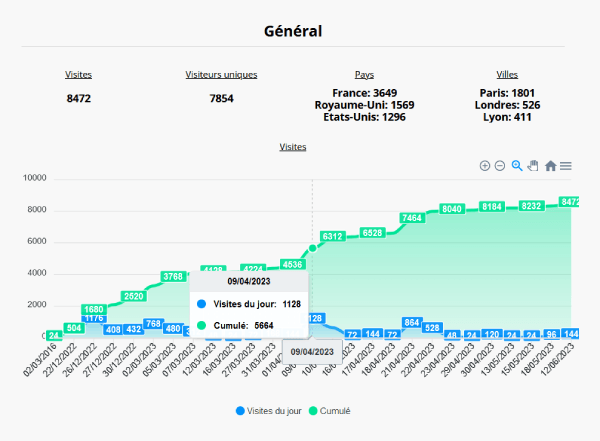Click the highlighted green point on 09/04/2023
This screenshot has width=600, height=441.
pyautogui.click(x=312, y=248)
